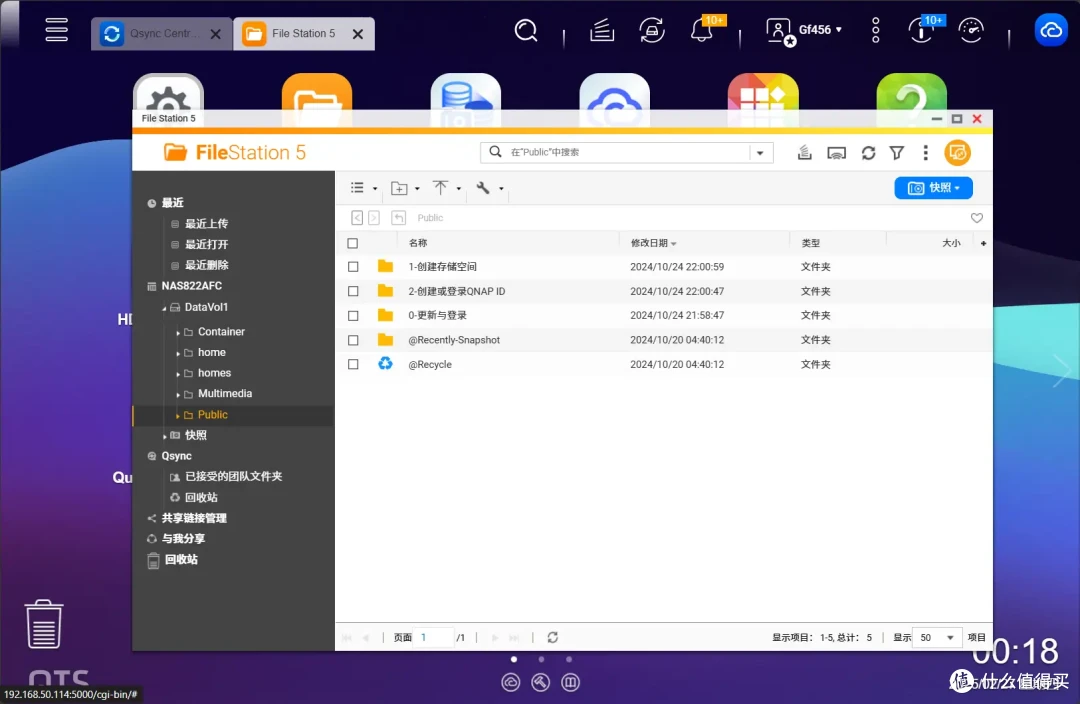This screenshot has height=704, width=1080.
Task: Select 最近上传 in the sidebar
Action: coord(206,224)
